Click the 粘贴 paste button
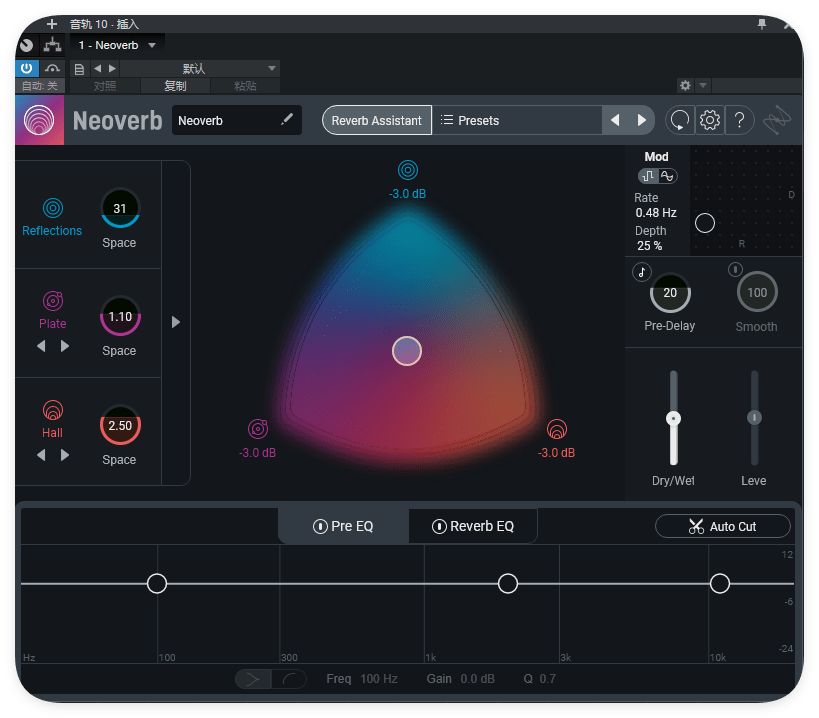 pos(245,86)
